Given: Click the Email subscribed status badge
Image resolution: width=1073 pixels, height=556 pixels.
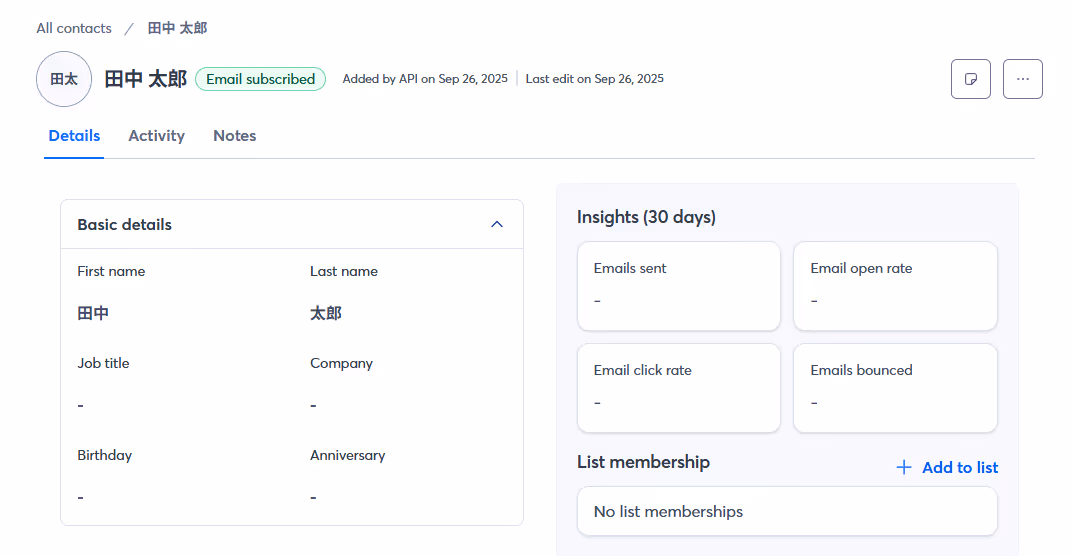Looking at the screenshot, I should coord(260,79).
